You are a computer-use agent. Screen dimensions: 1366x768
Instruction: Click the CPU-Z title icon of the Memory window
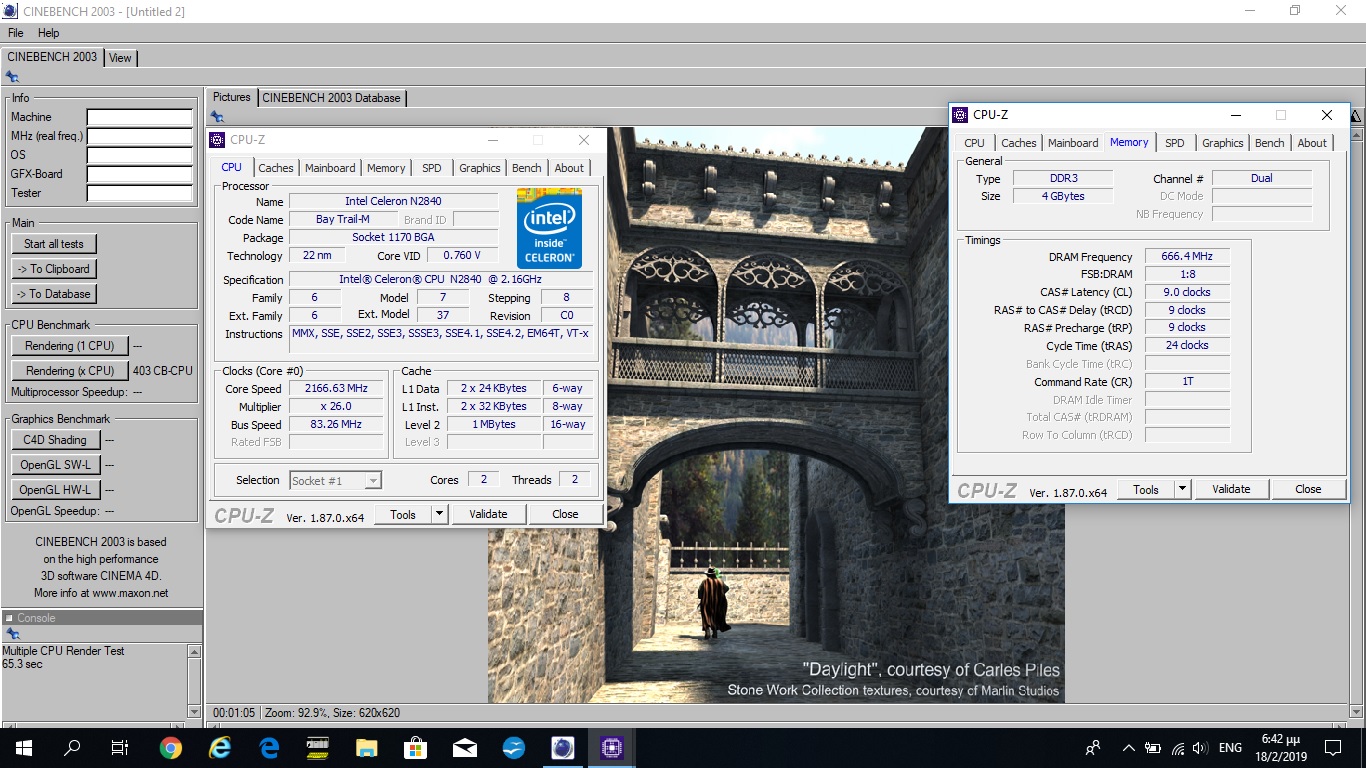click(960, 115)
